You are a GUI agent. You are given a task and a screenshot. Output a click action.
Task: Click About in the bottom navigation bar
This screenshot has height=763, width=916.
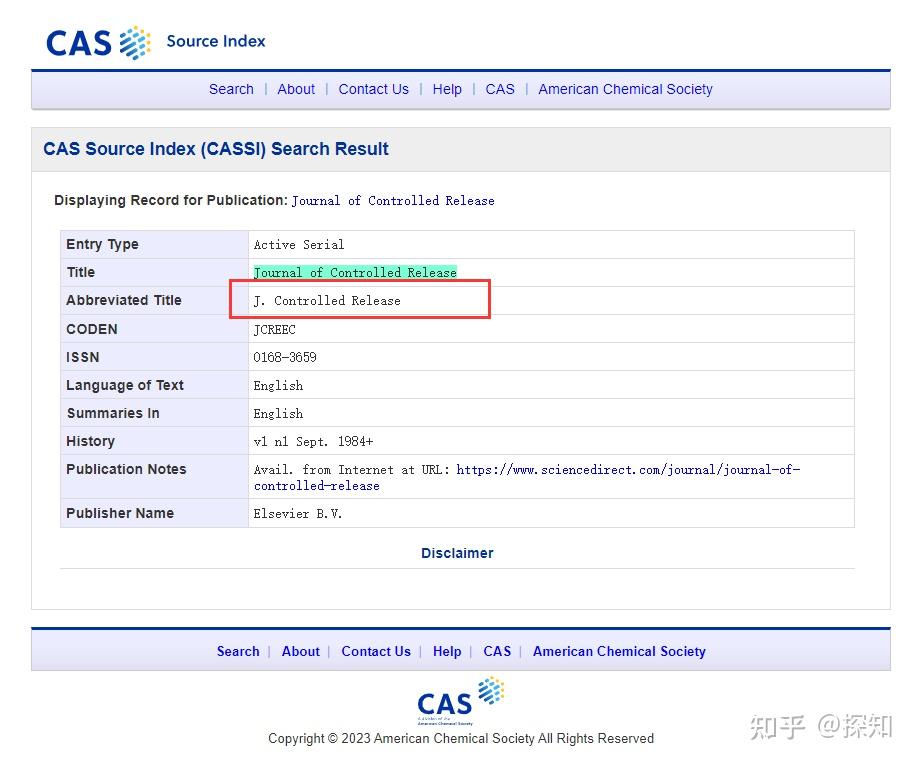[x=301, y=651]
